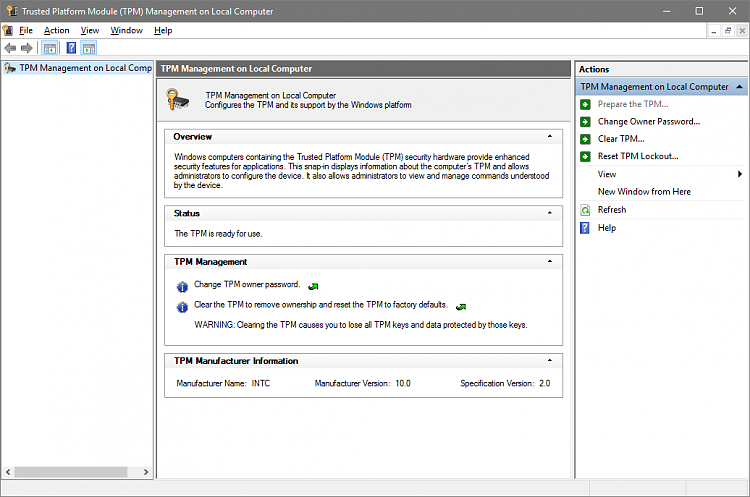Viewport: 750px width, 497px height.
Task: Collapse the TPM Manufacturer Information section
Action: tap(549, 361)
